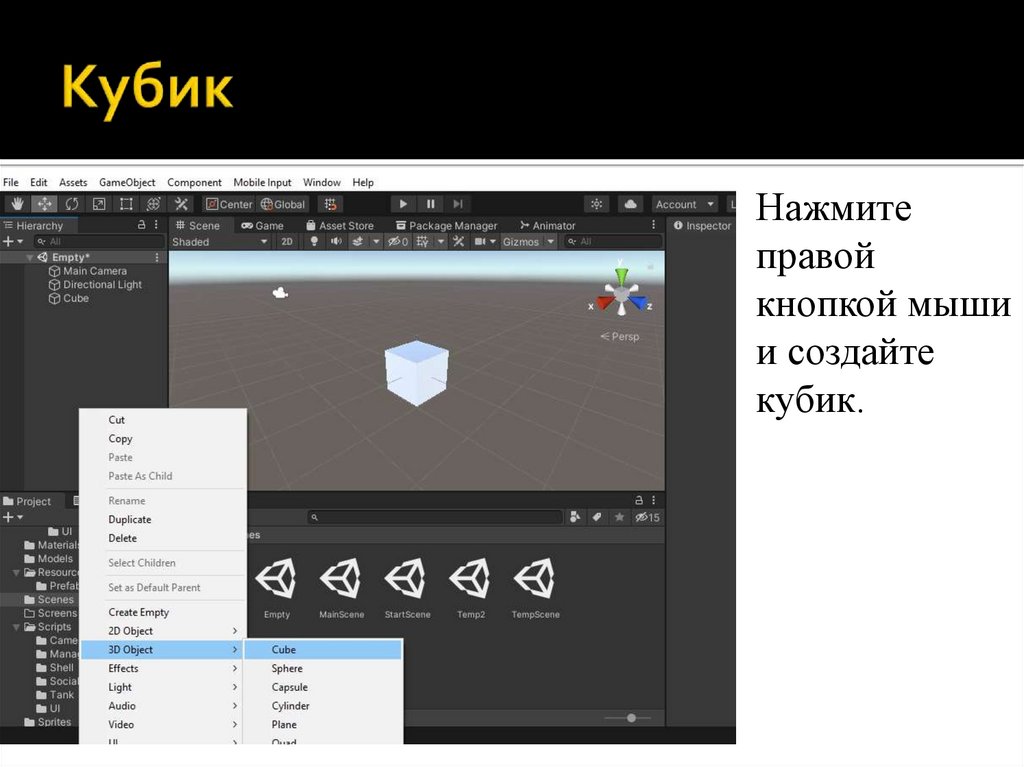Open the GameObject menu
The height and width of the screenshot is (767, 1024).
point(127,182)
